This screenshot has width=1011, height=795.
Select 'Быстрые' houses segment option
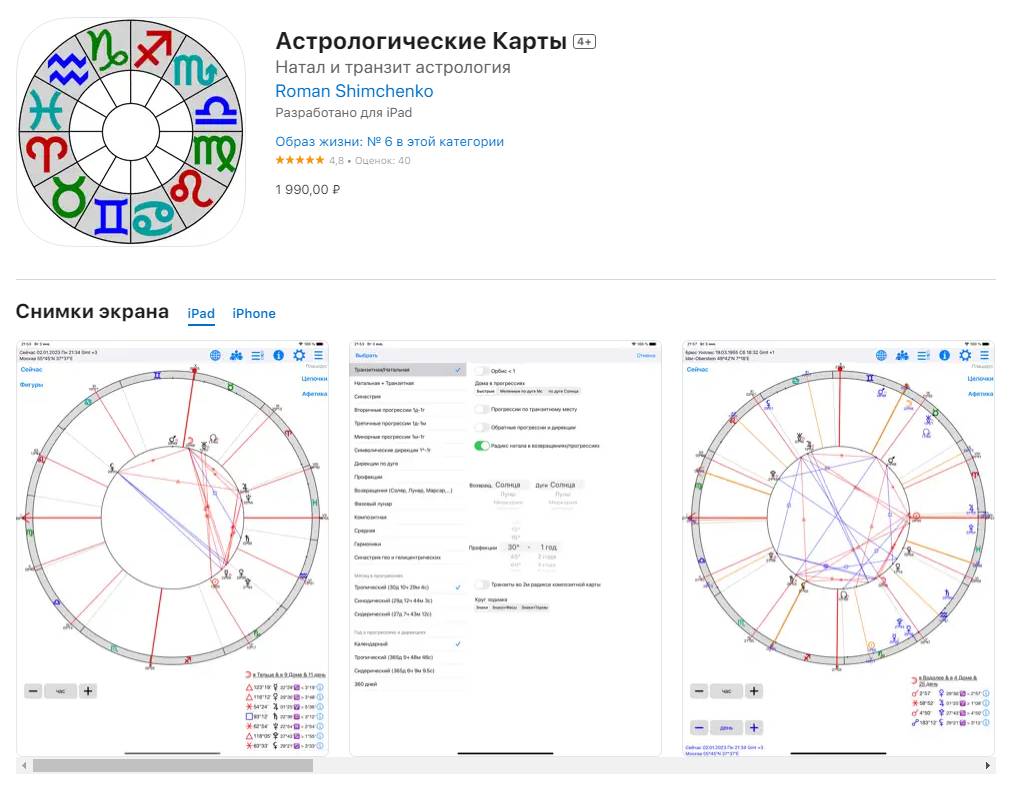(x=485, y=391)
